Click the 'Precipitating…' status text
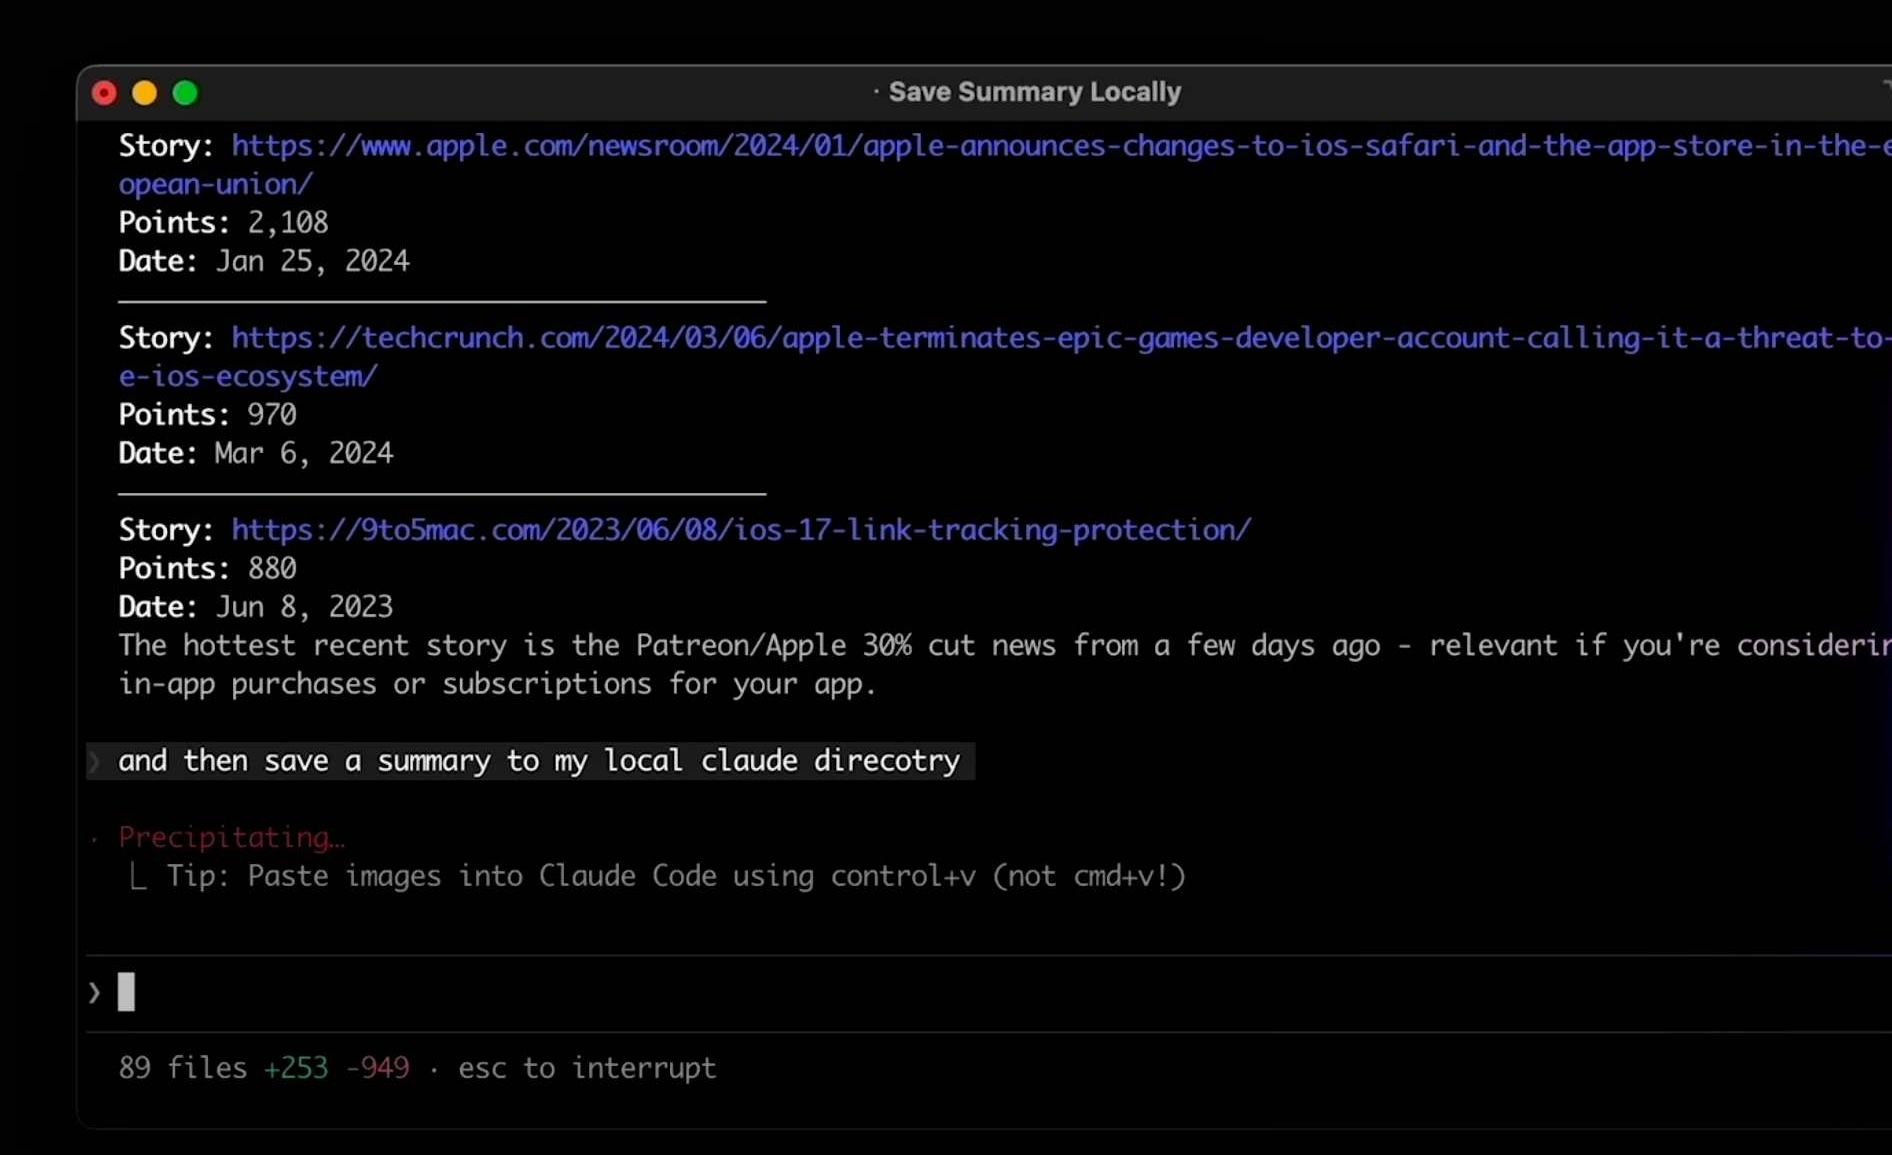1892x1155 pixels. point(232,837)
